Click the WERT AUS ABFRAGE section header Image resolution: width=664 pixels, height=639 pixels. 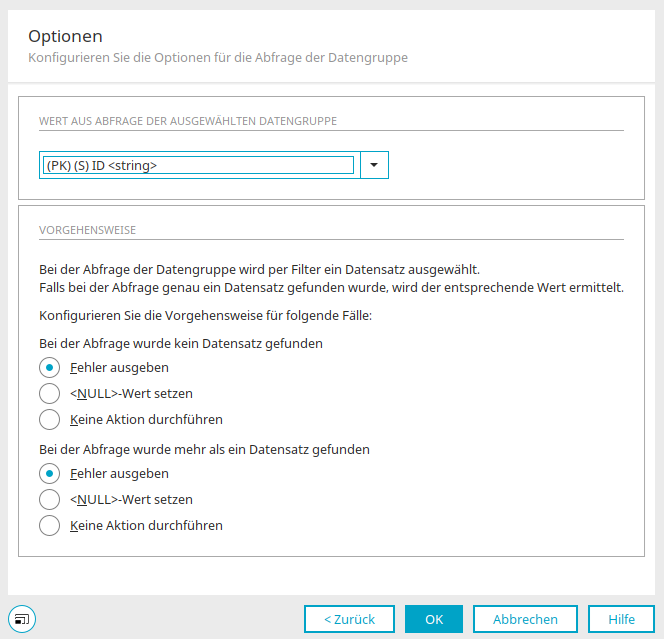click(x=188, y=121)
